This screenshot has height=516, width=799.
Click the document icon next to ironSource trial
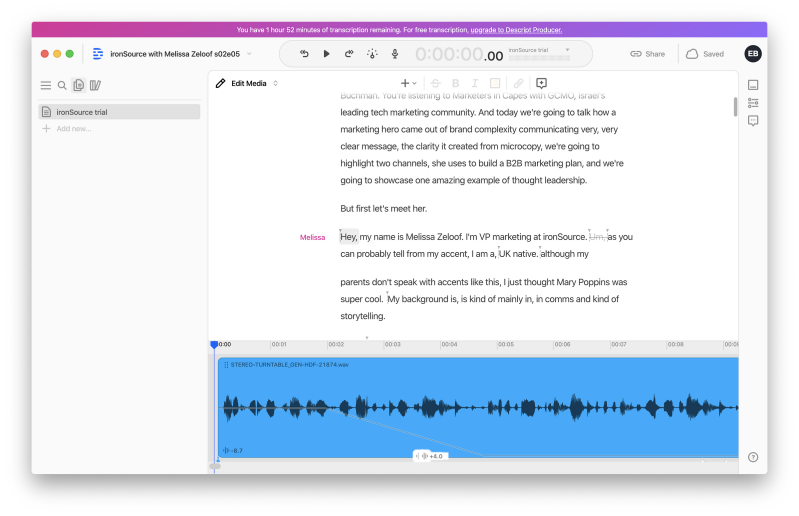click(46, 112)
